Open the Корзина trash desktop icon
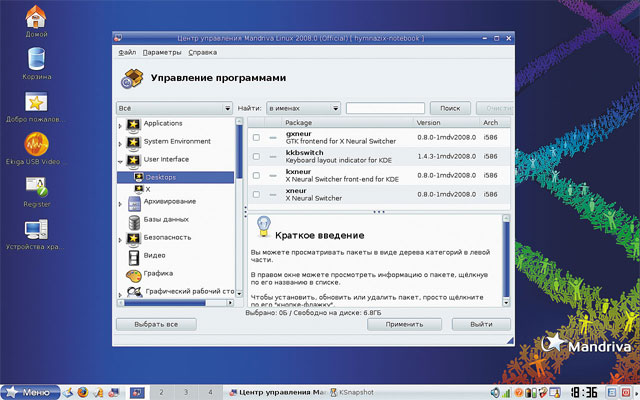 click(36, 59)
